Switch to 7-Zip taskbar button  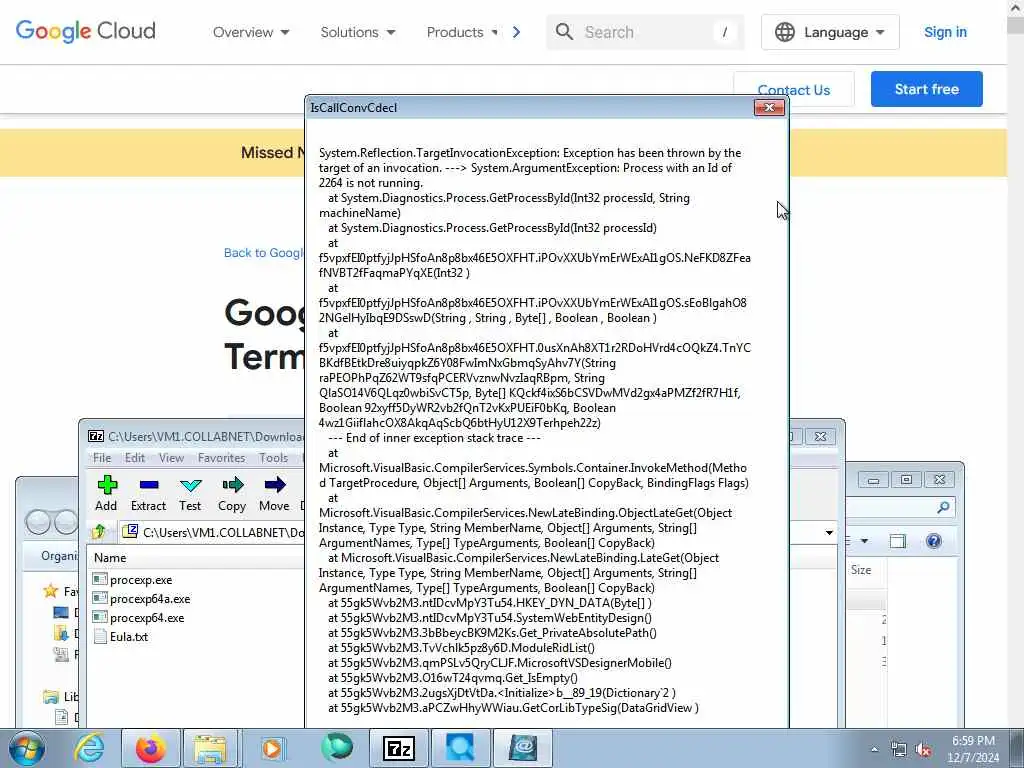398,748
